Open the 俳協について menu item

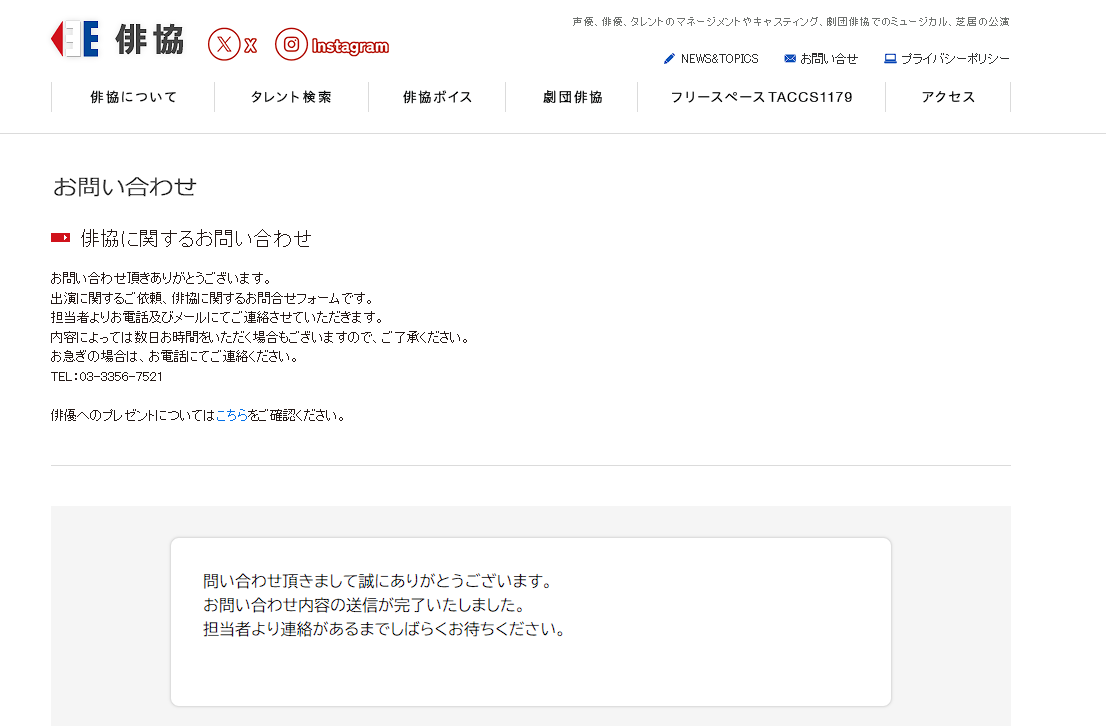[x=133, y=97]
